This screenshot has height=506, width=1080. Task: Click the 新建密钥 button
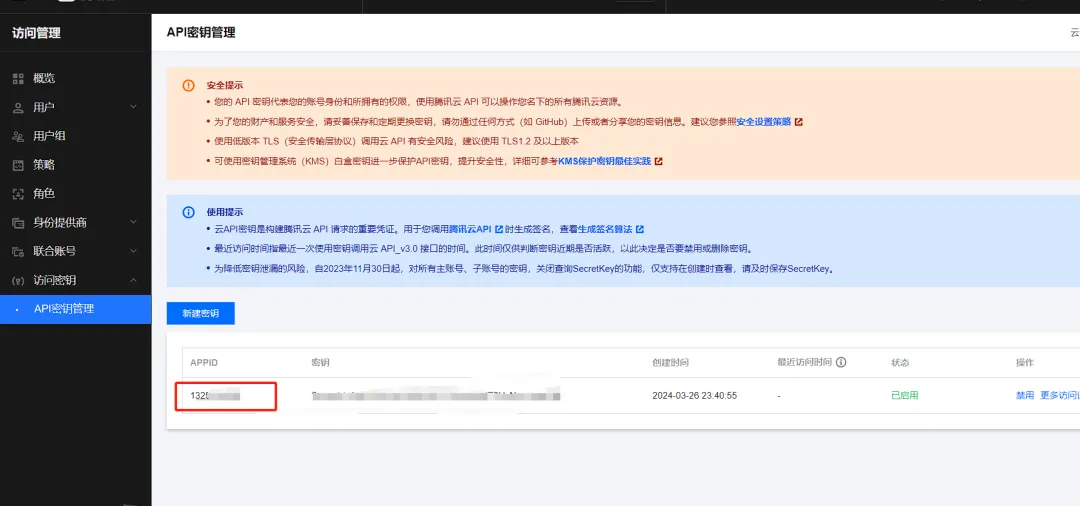pyautogui.click(x=200, y=313)
